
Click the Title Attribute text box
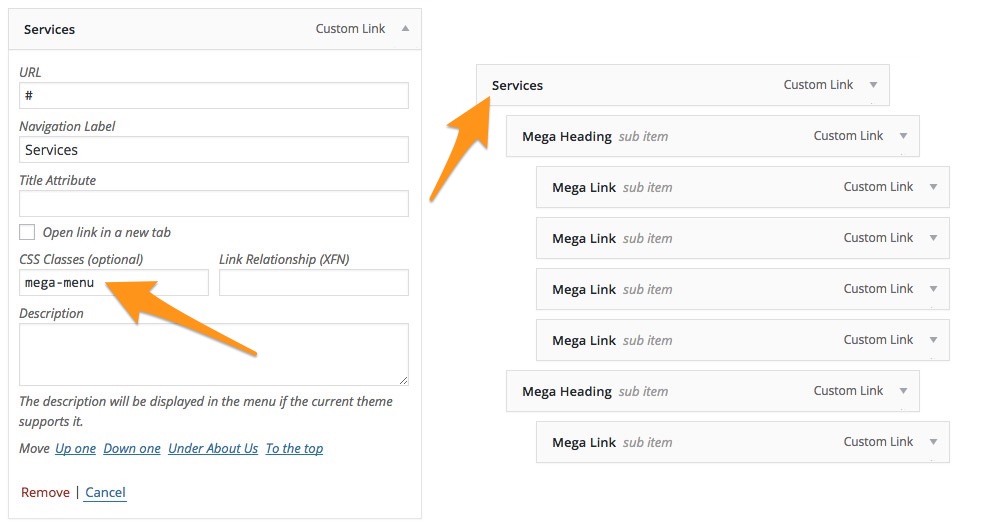click(x=214, y=203)
